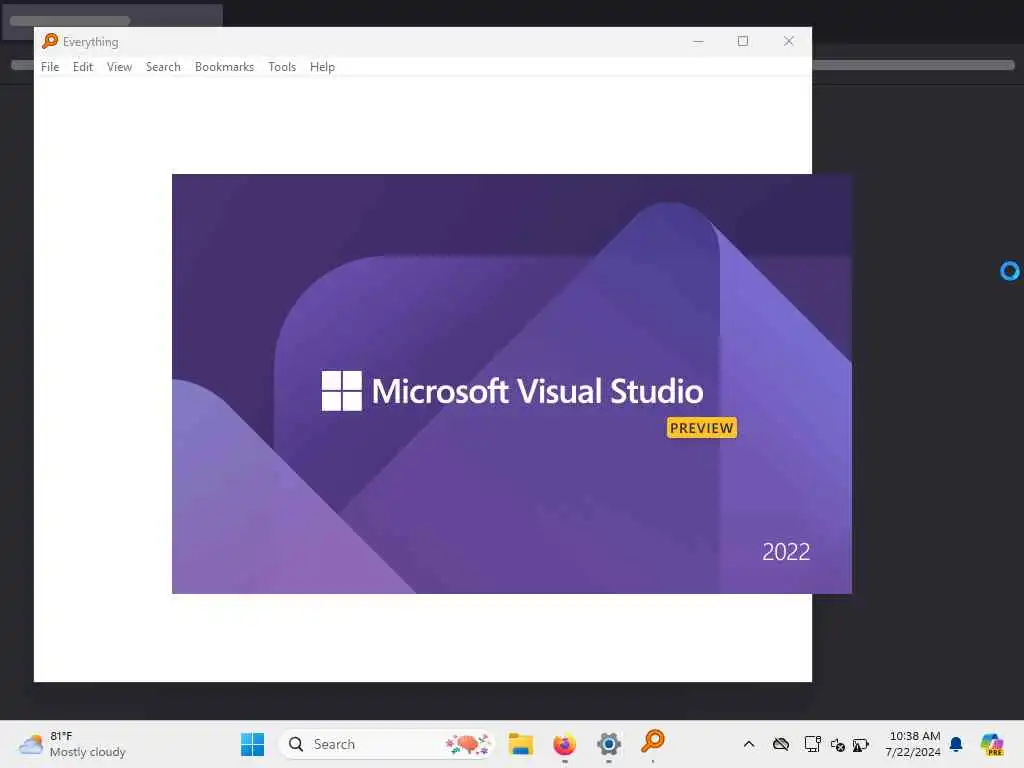Image resolution: width=1024 pixels, height=768 pixels.
Task: Open the View menu in Everything
Action: (x=120, y=67)
